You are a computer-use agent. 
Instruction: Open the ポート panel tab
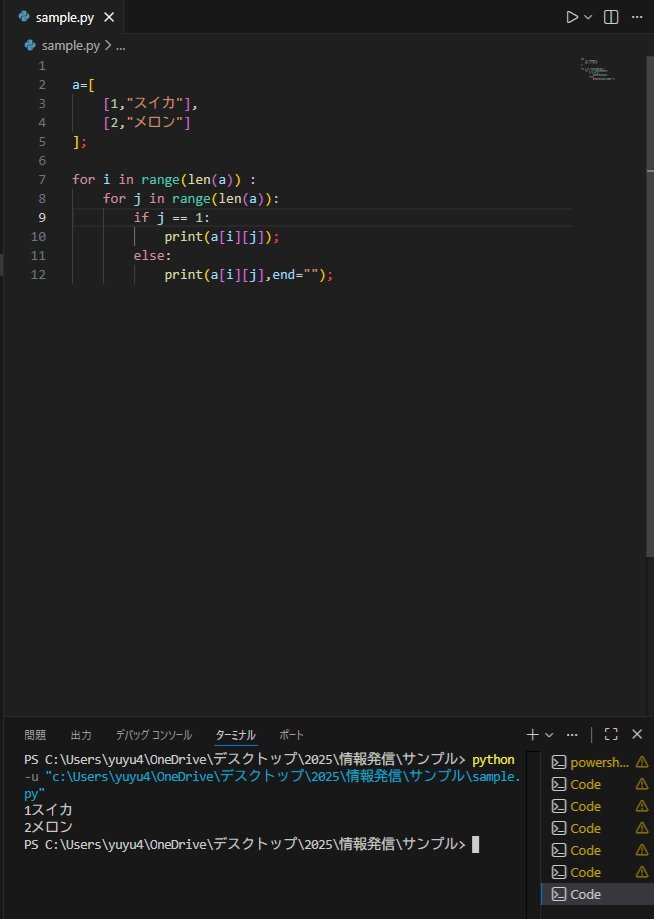tap(291, 734)
